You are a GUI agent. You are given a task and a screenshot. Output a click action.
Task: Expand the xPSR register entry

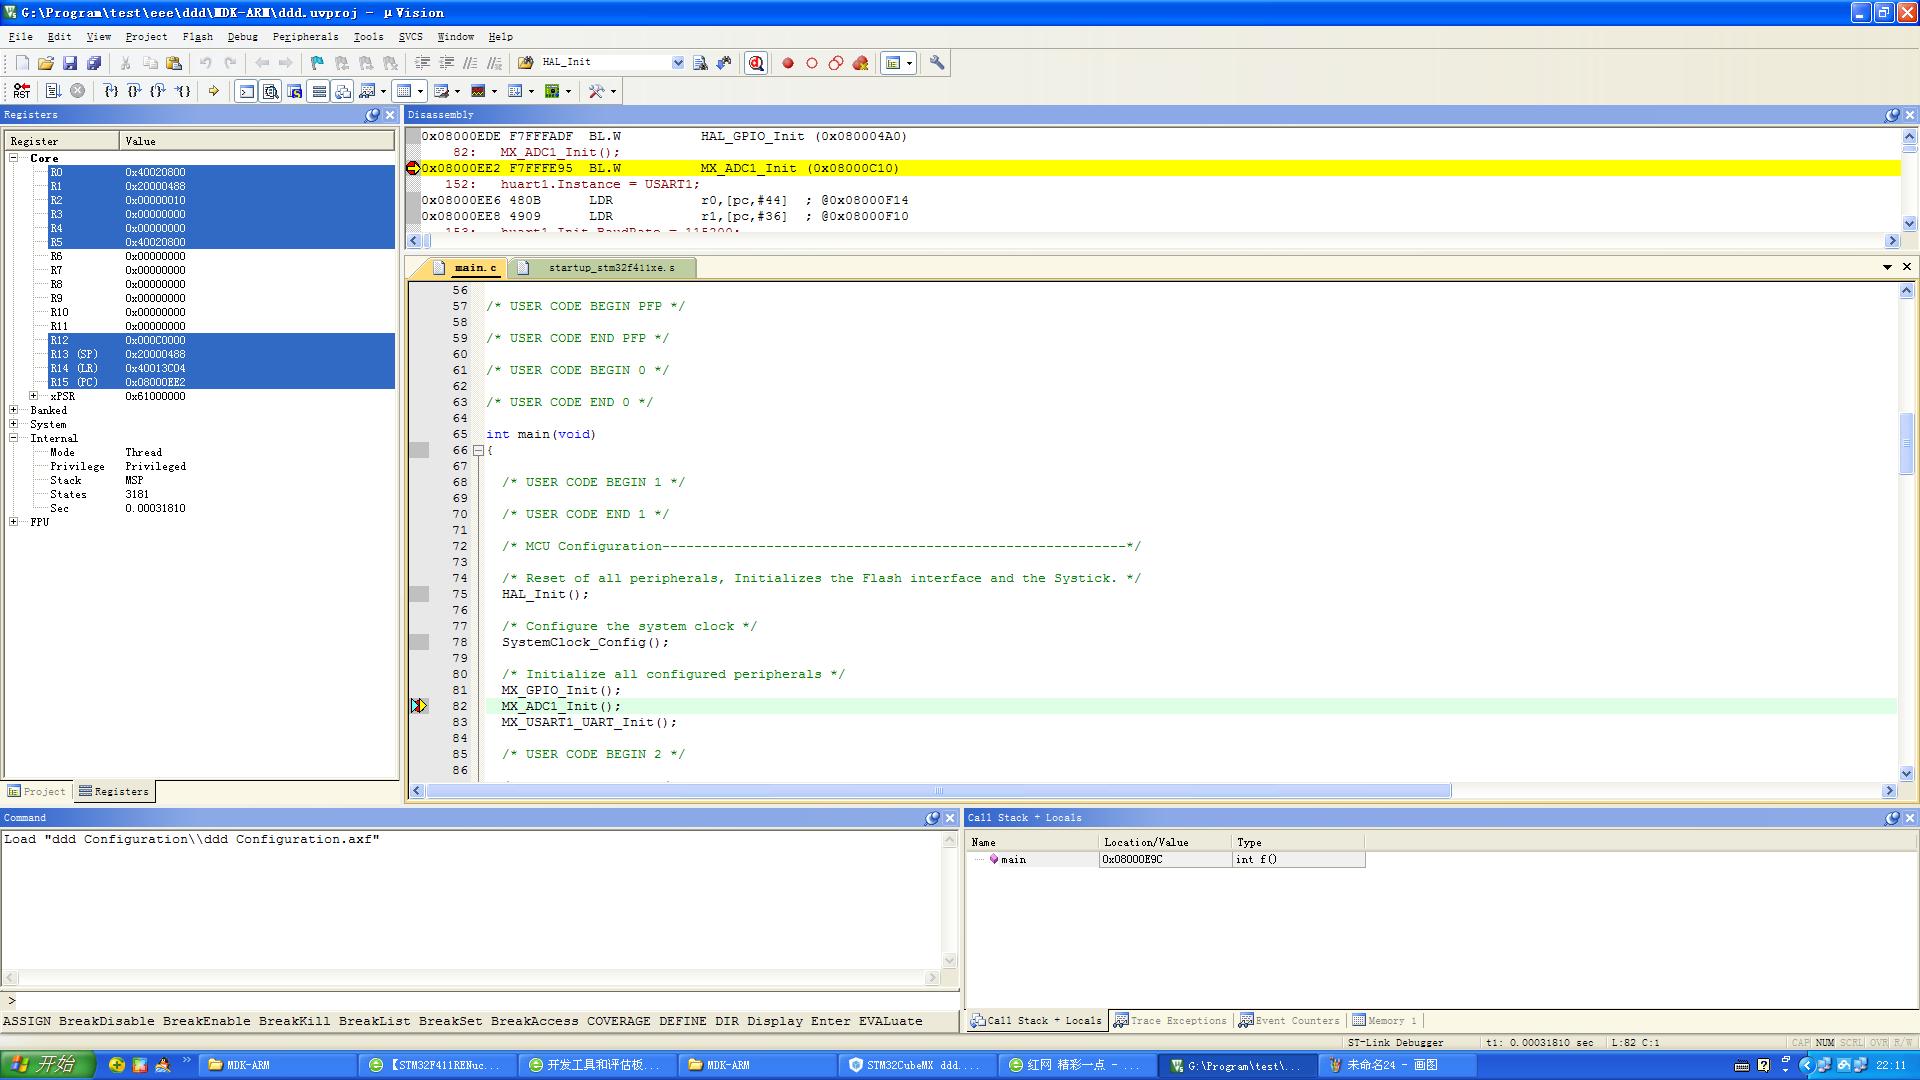click(34, 396)
